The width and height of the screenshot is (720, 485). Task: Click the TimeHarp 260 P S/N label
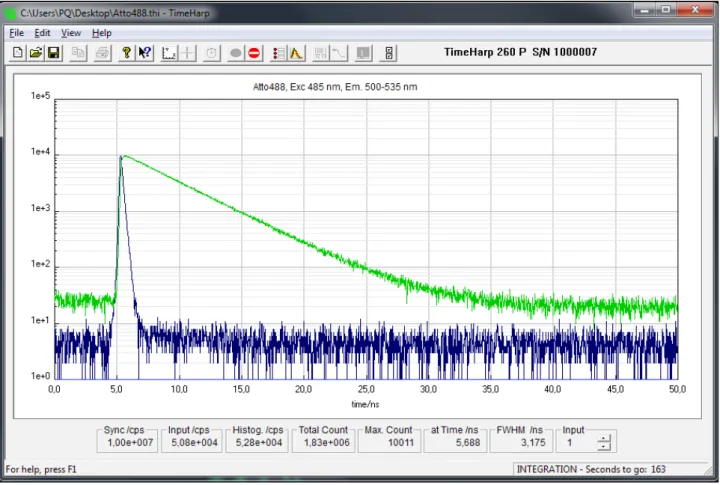(x=520, y=52)
